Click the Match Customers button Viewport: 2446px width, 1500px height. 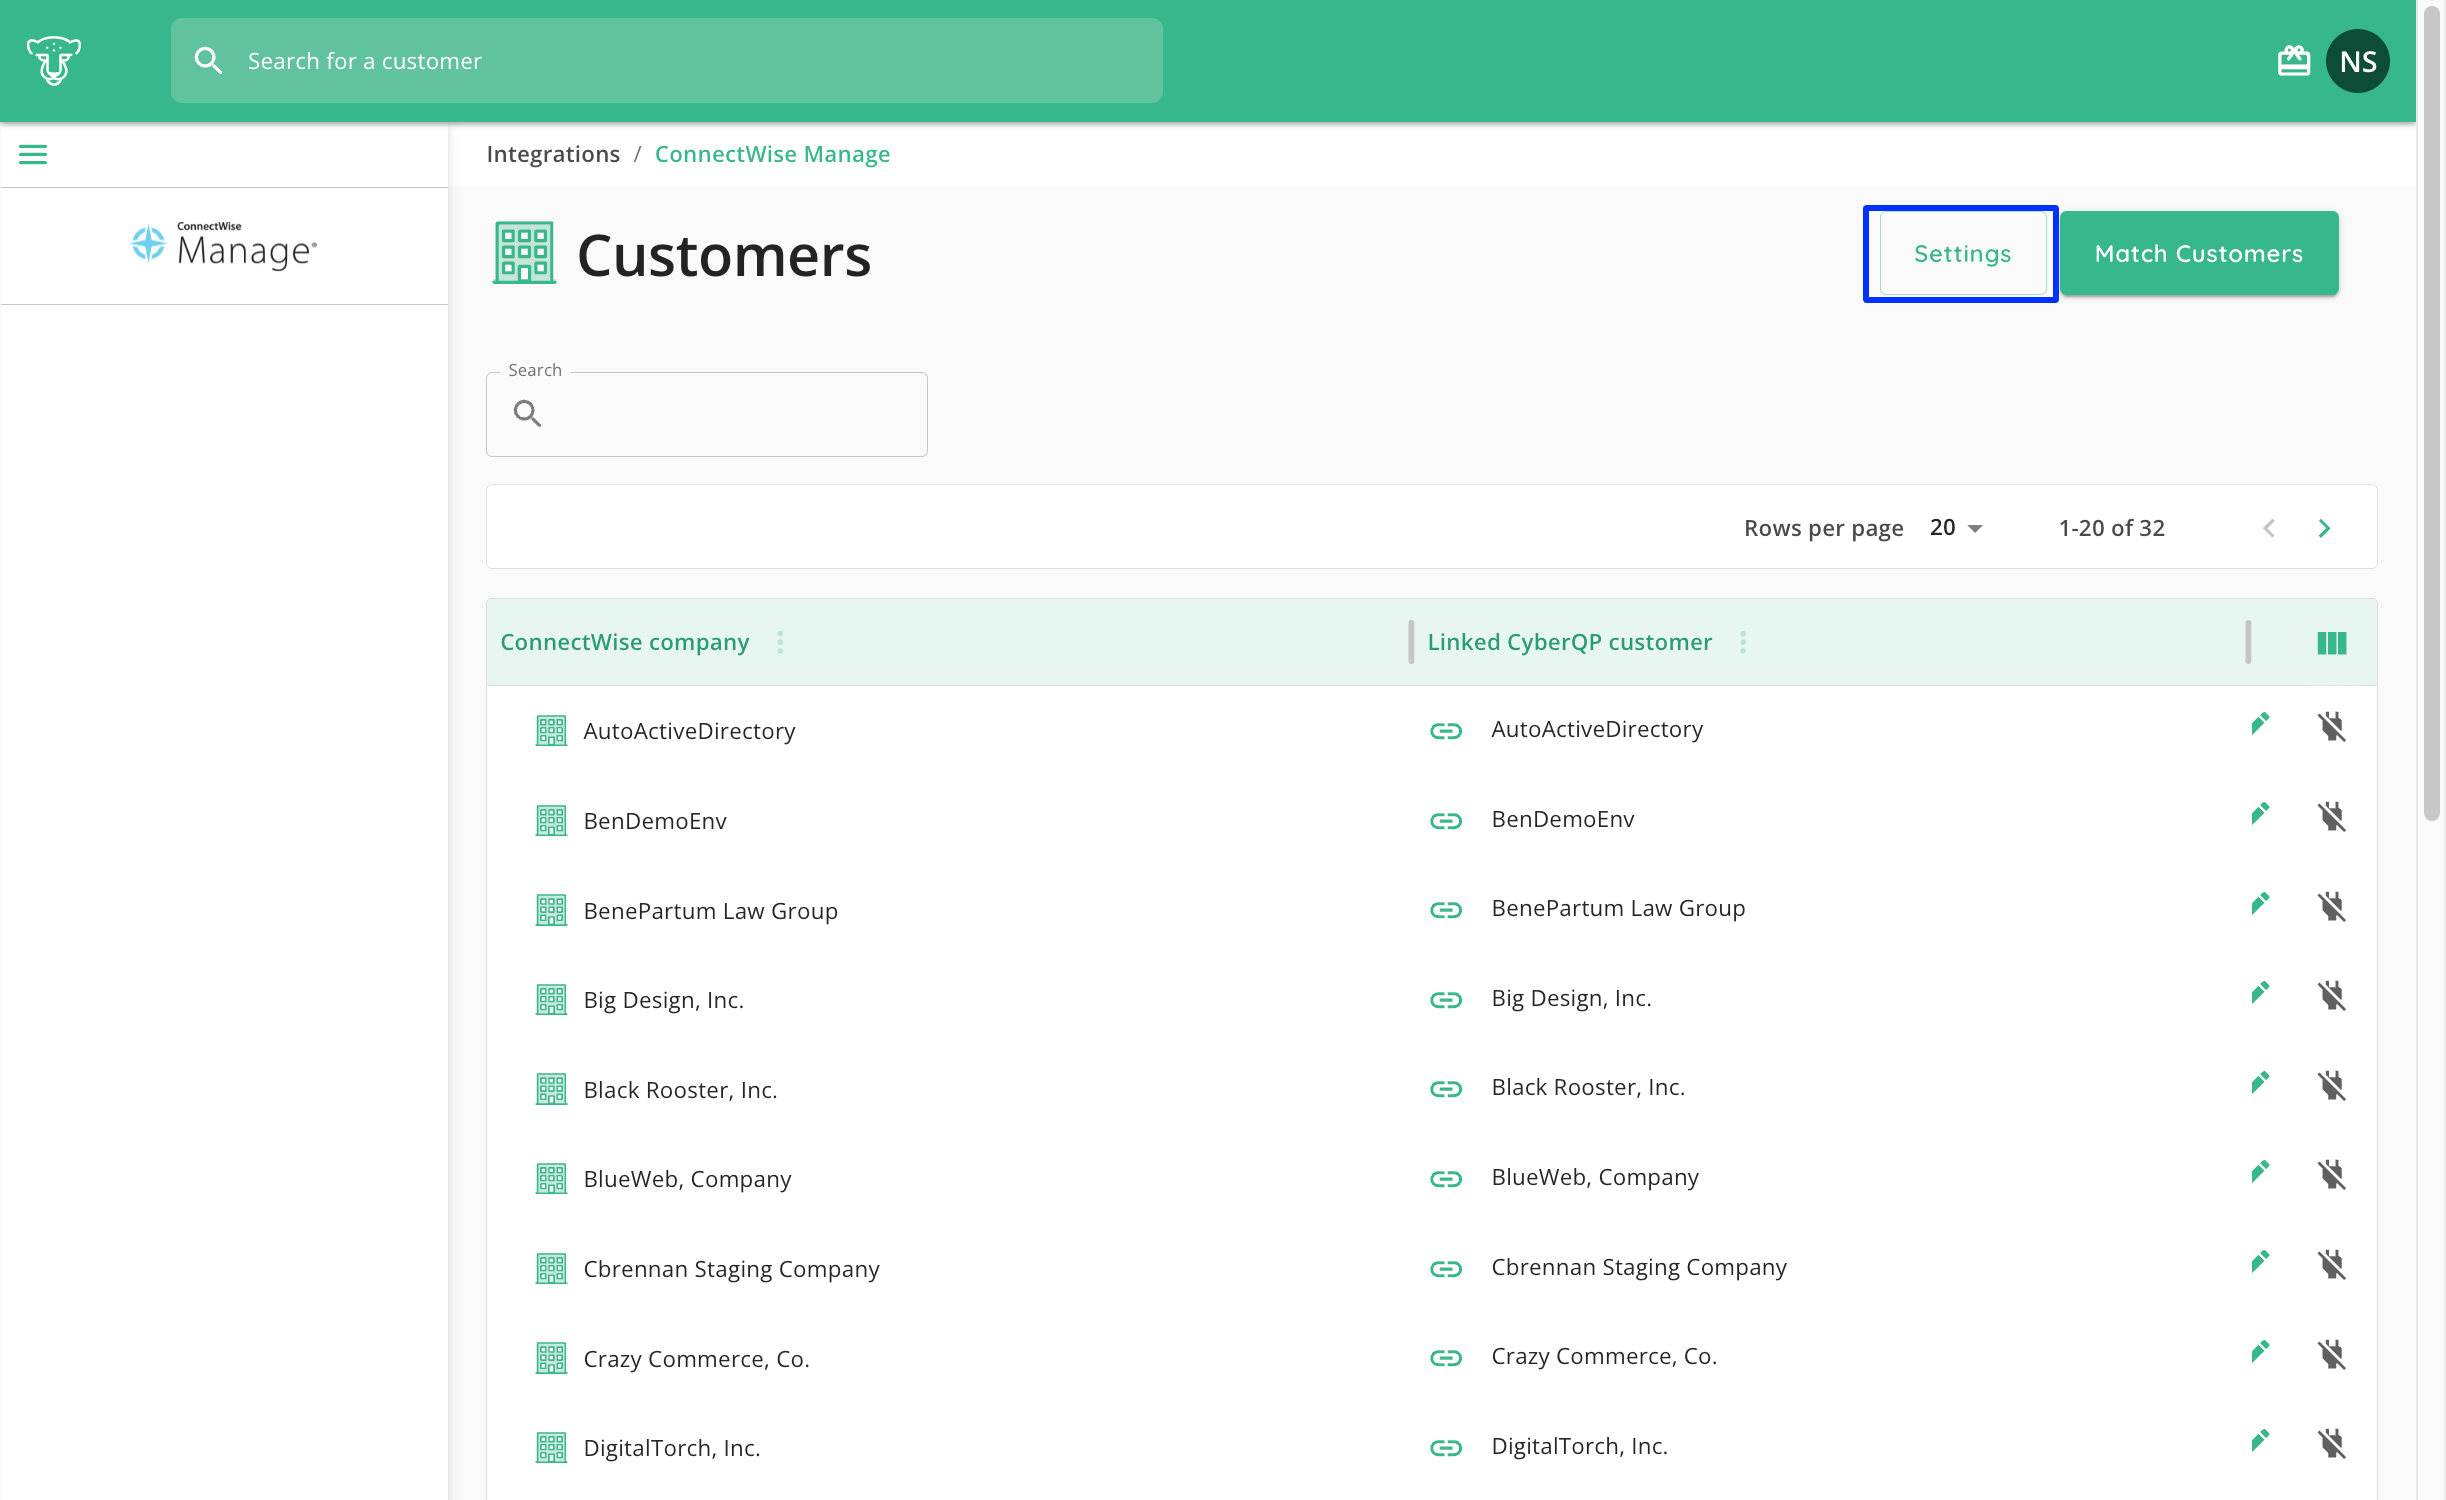(x=2199, y=254)
